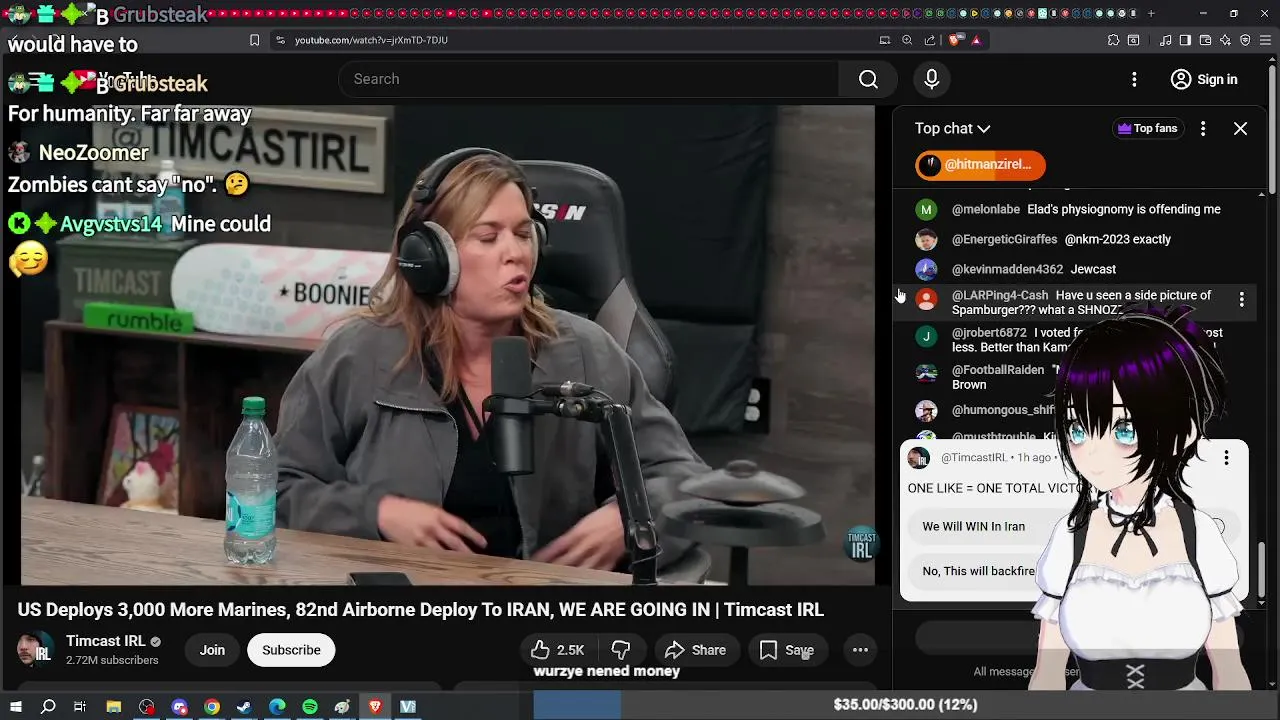Share this page from address bar
Screen dimensions: 1280x720
coord(930,40)
